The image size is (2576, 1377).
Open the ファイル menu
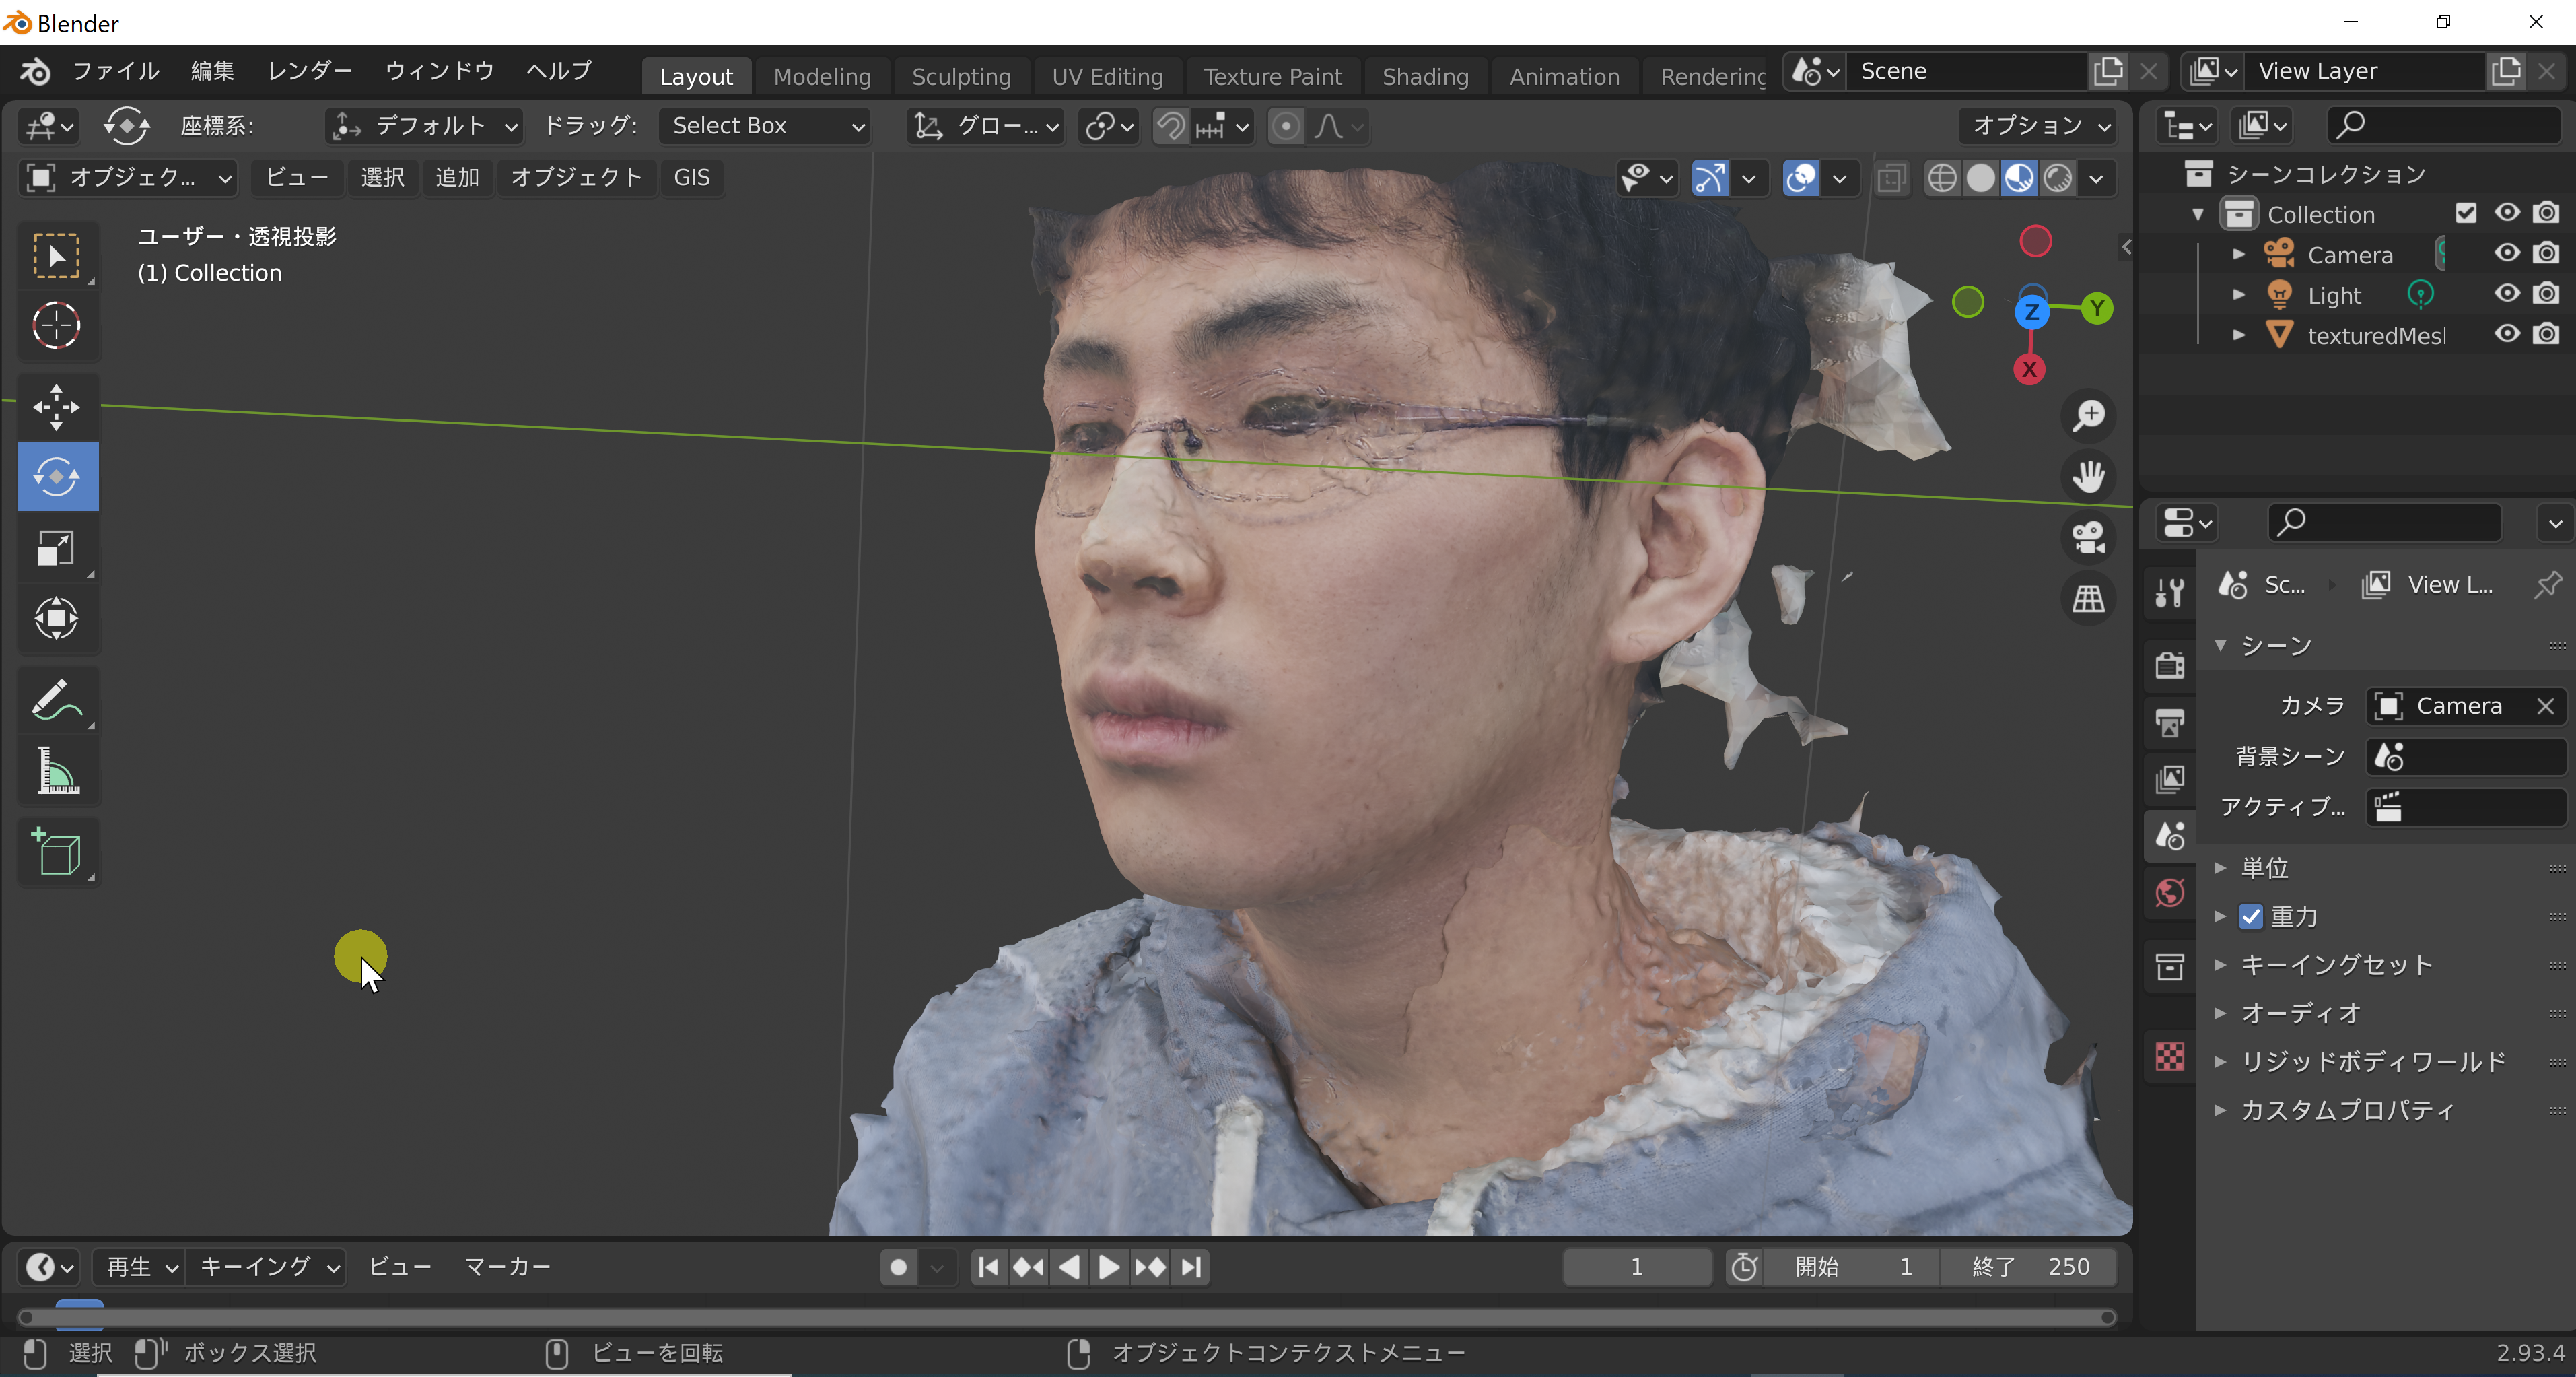(116, 71)
